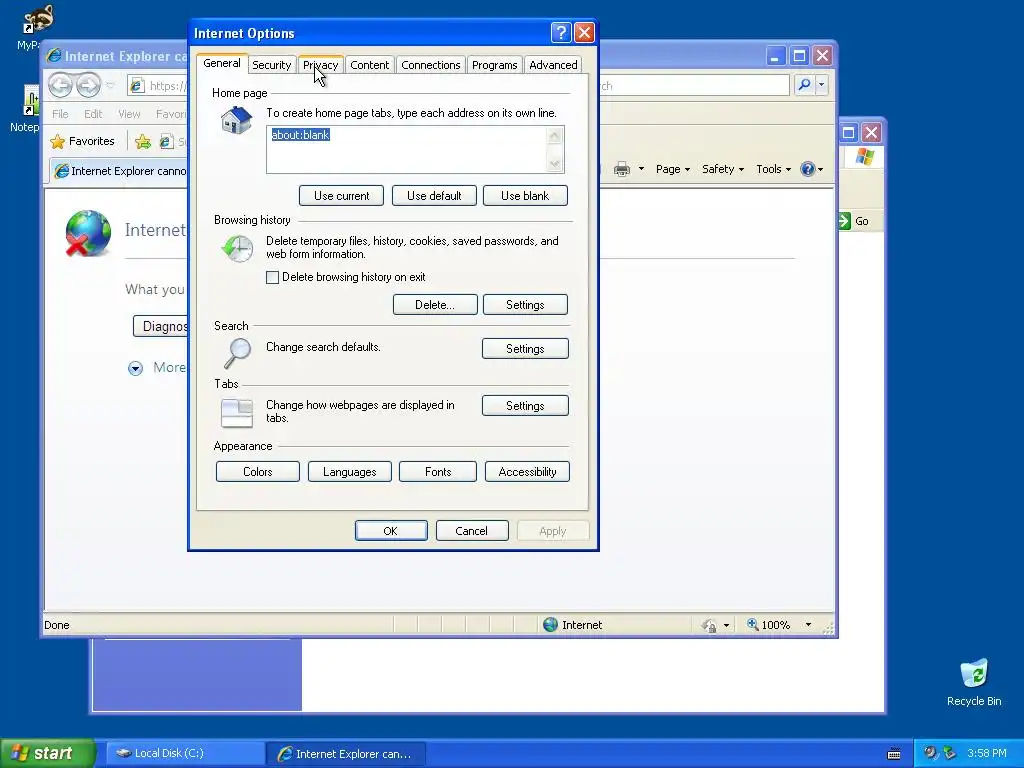Click the Use blank button
Screen dimensions: 1024x768
(x=525, y=195)
